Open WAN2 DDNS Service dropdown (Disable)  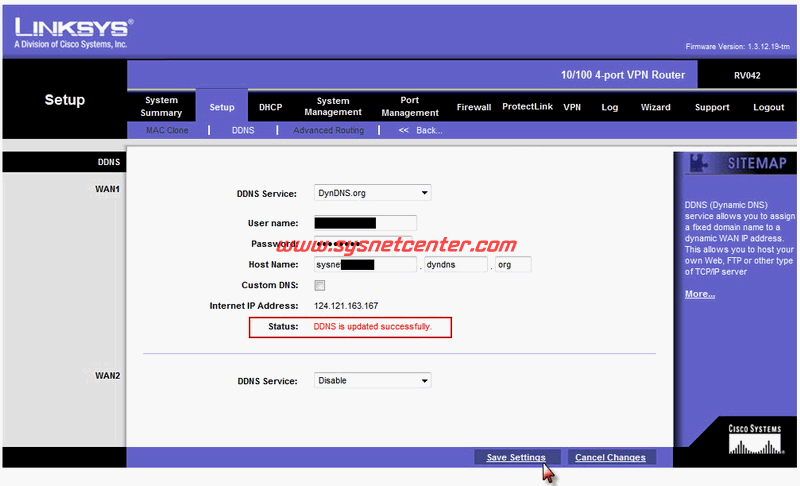tap(372, 380)
